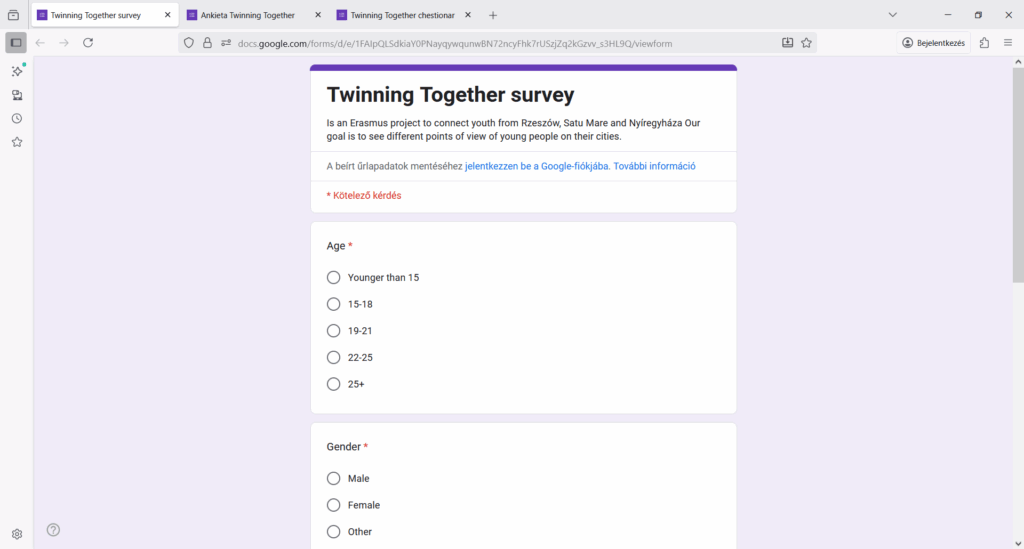Image resolution: width=1024 pixels, height=549 pixels.
Task: Click the scrollbar up arrow
Action: click(x=1018, y=62)
